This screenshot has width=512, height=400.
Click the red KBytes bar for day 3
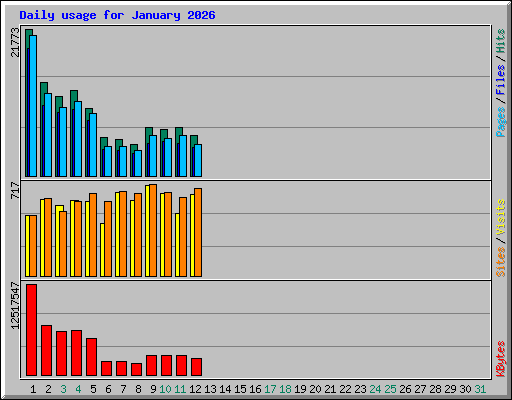click(x=61, y=353)
